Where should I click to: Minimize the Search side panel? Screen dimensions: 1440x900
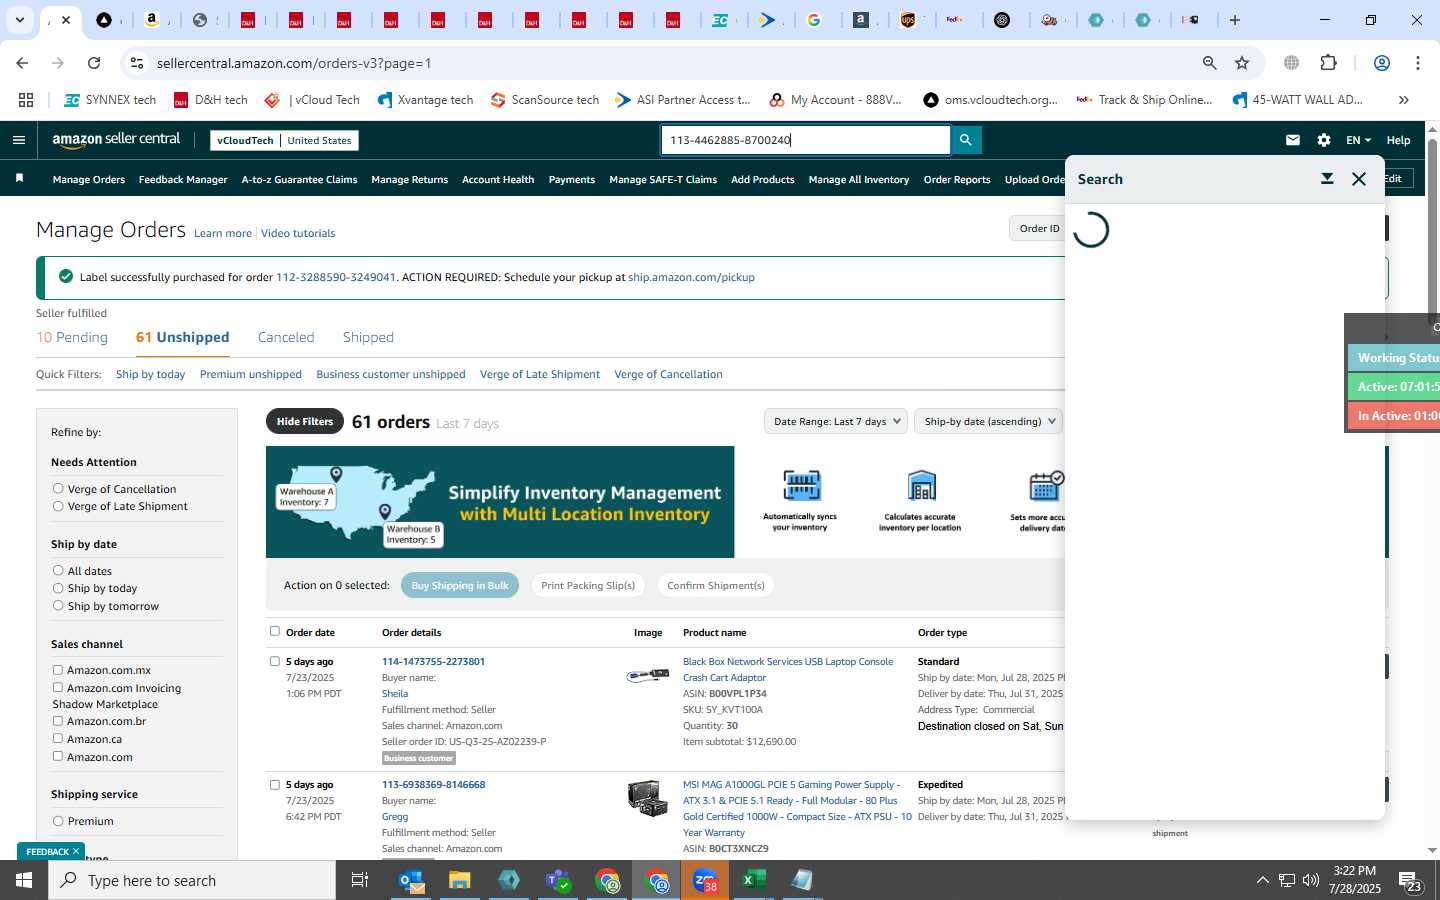(x=1327, y=179)
